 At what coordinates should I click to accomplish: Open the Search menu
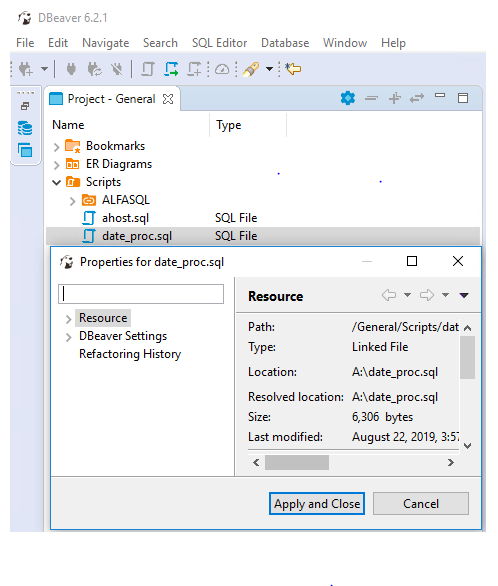[x=160, y=43]
